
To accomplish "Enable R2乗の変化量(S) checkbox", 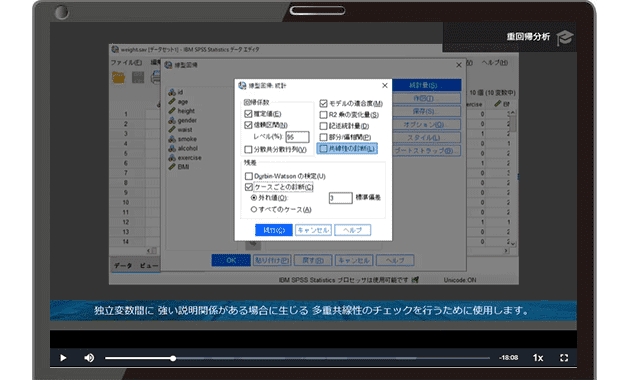I will tap(323, 115).
